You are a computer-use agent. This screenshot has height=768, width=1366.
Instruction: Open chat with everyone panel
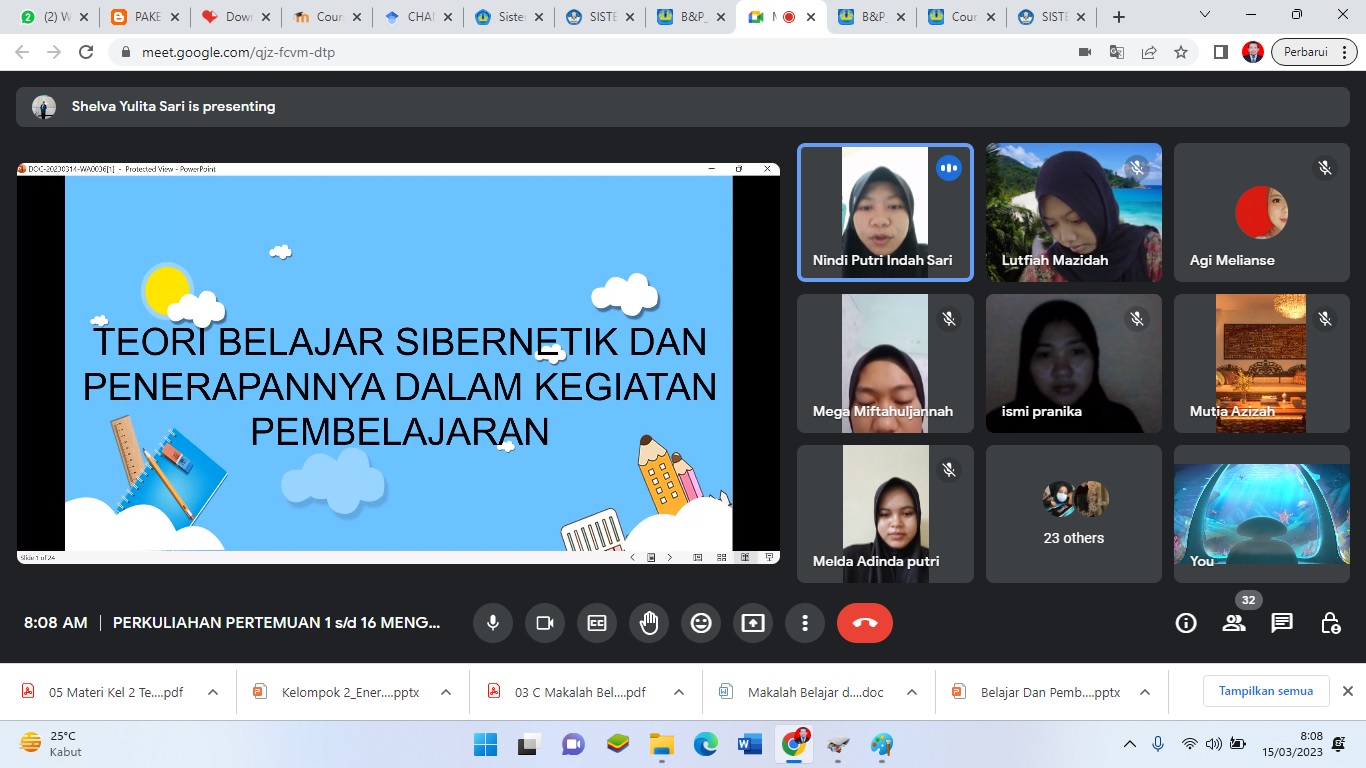1282,623
